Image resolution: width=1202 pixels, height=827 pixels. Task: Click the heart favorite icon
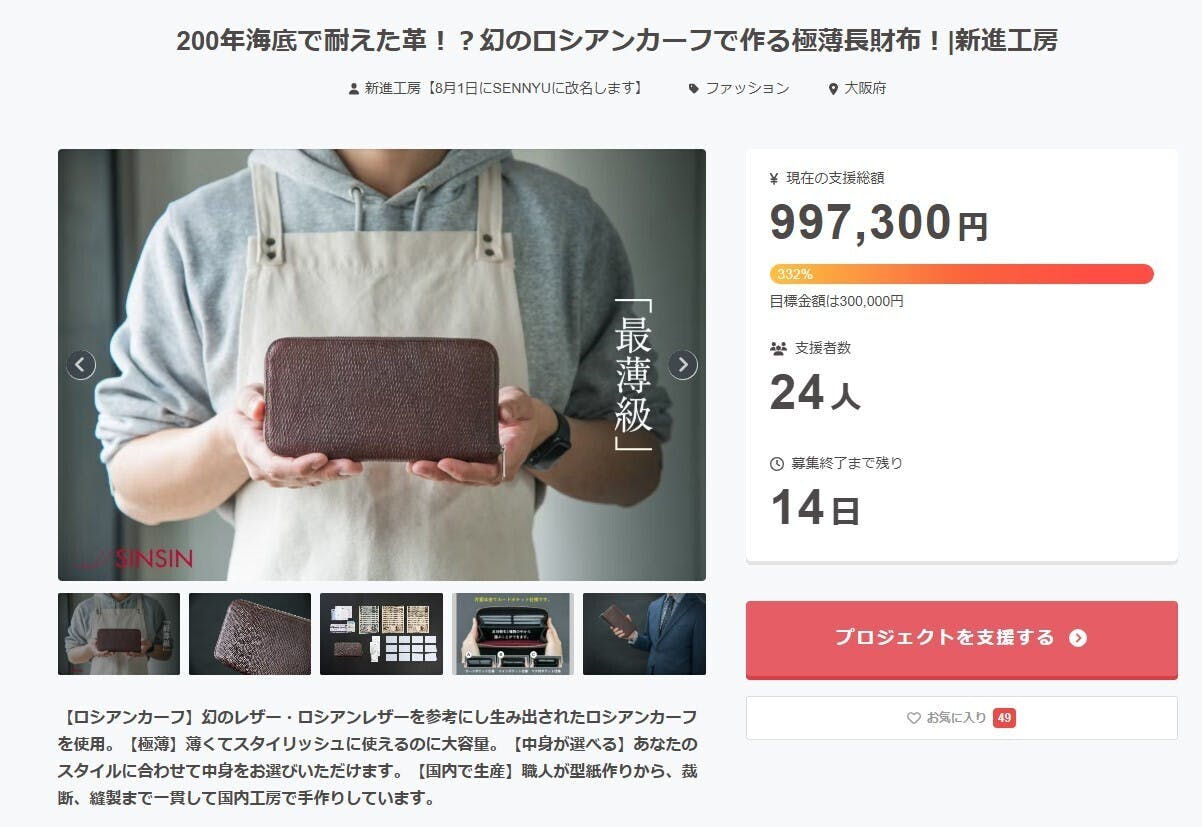tap(913, 718)
